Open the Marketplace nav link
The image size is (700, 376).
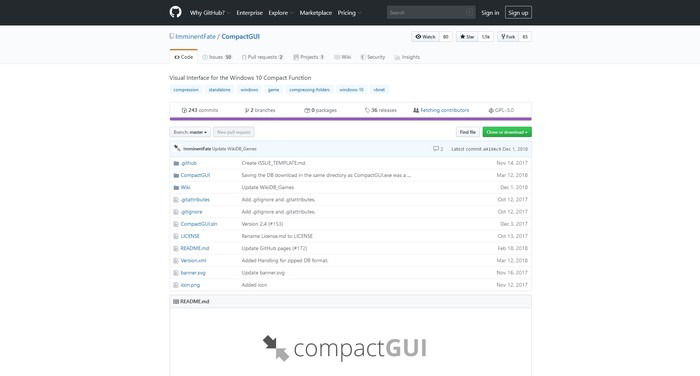pos(316,13)
